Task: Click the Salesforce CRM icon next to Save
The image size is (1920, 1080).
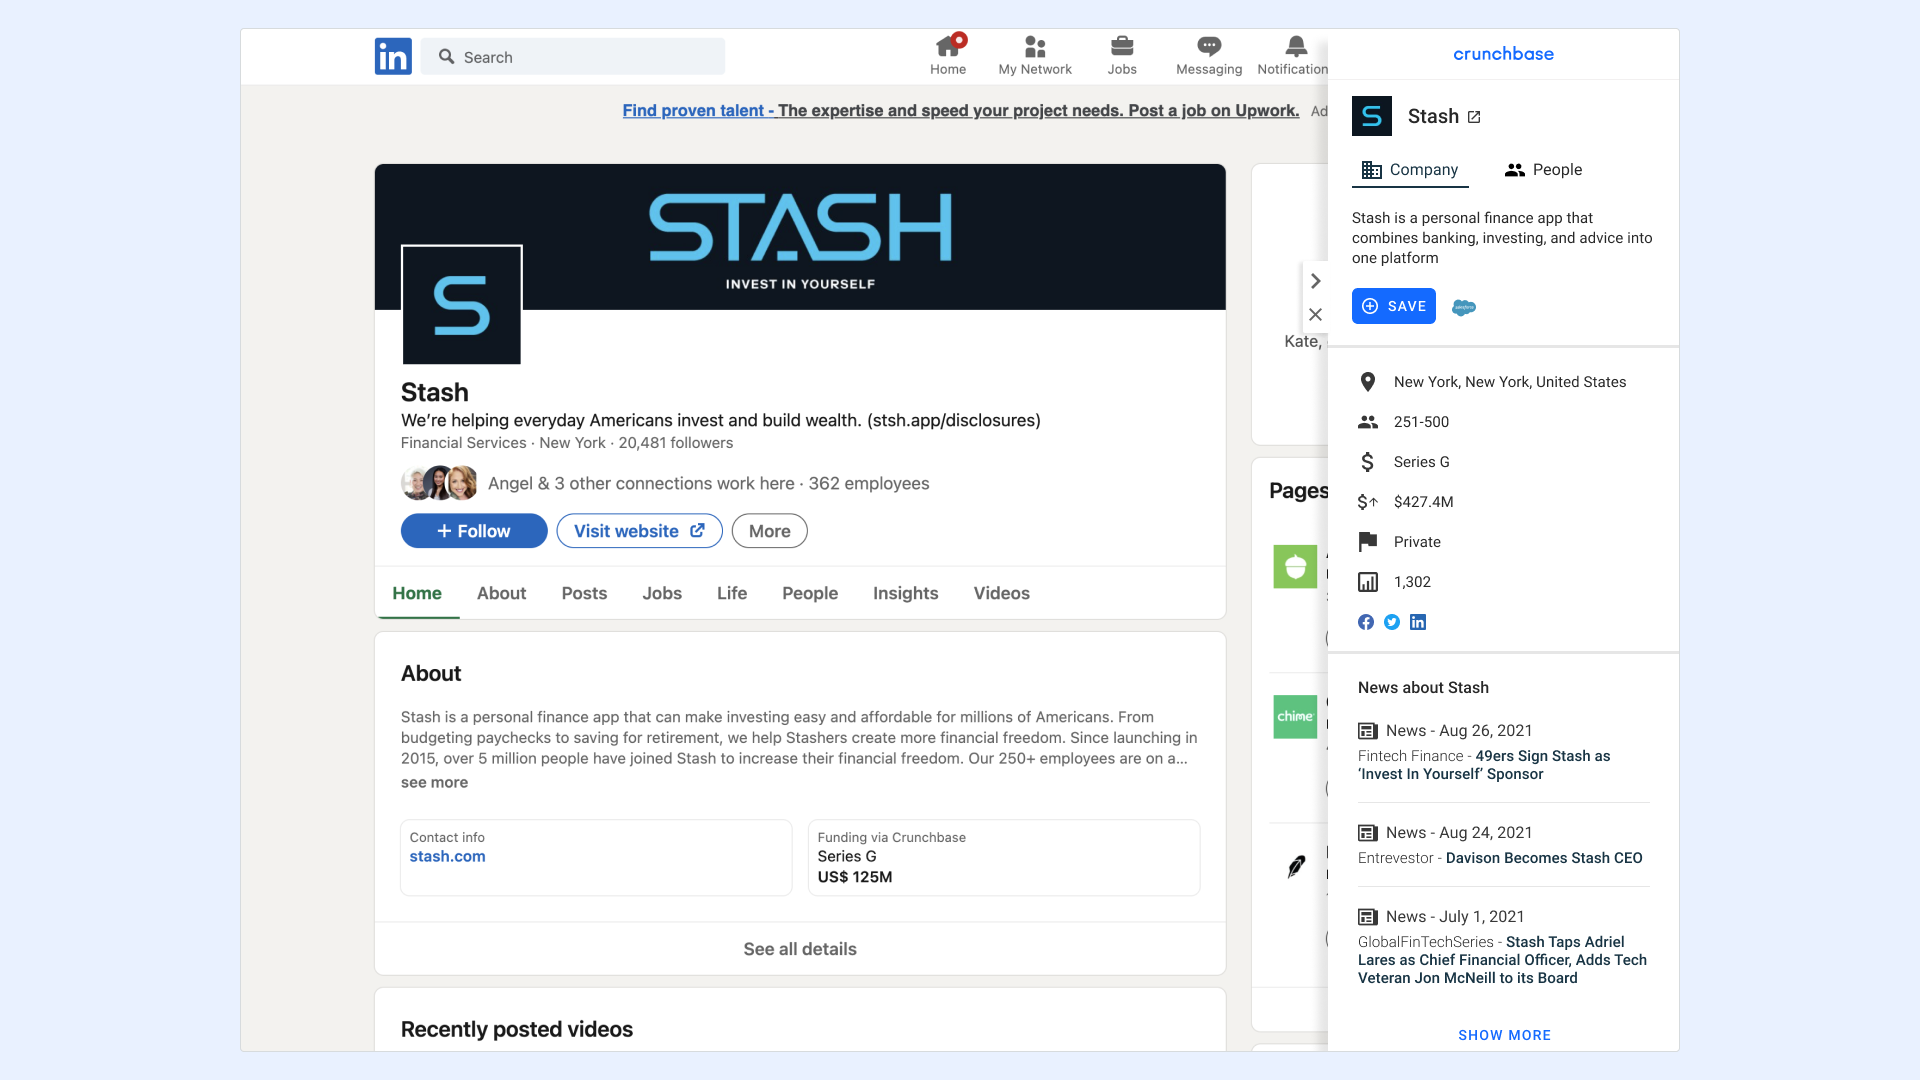Action: (x=1464, y=307)
